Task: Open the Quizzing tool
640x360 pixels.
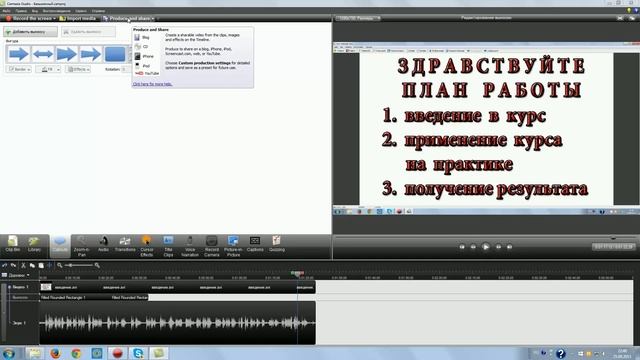Action: tap(277, 245)
